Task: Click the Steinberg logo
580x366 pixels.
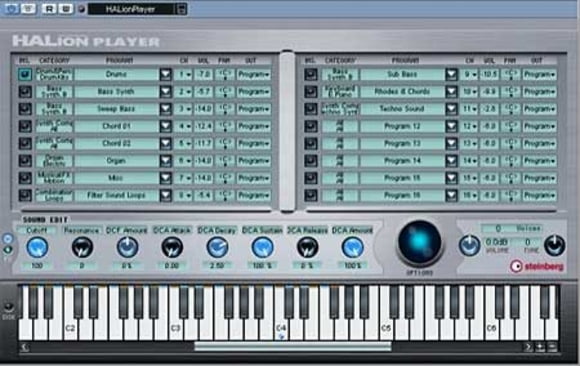Action: point(537,266)
